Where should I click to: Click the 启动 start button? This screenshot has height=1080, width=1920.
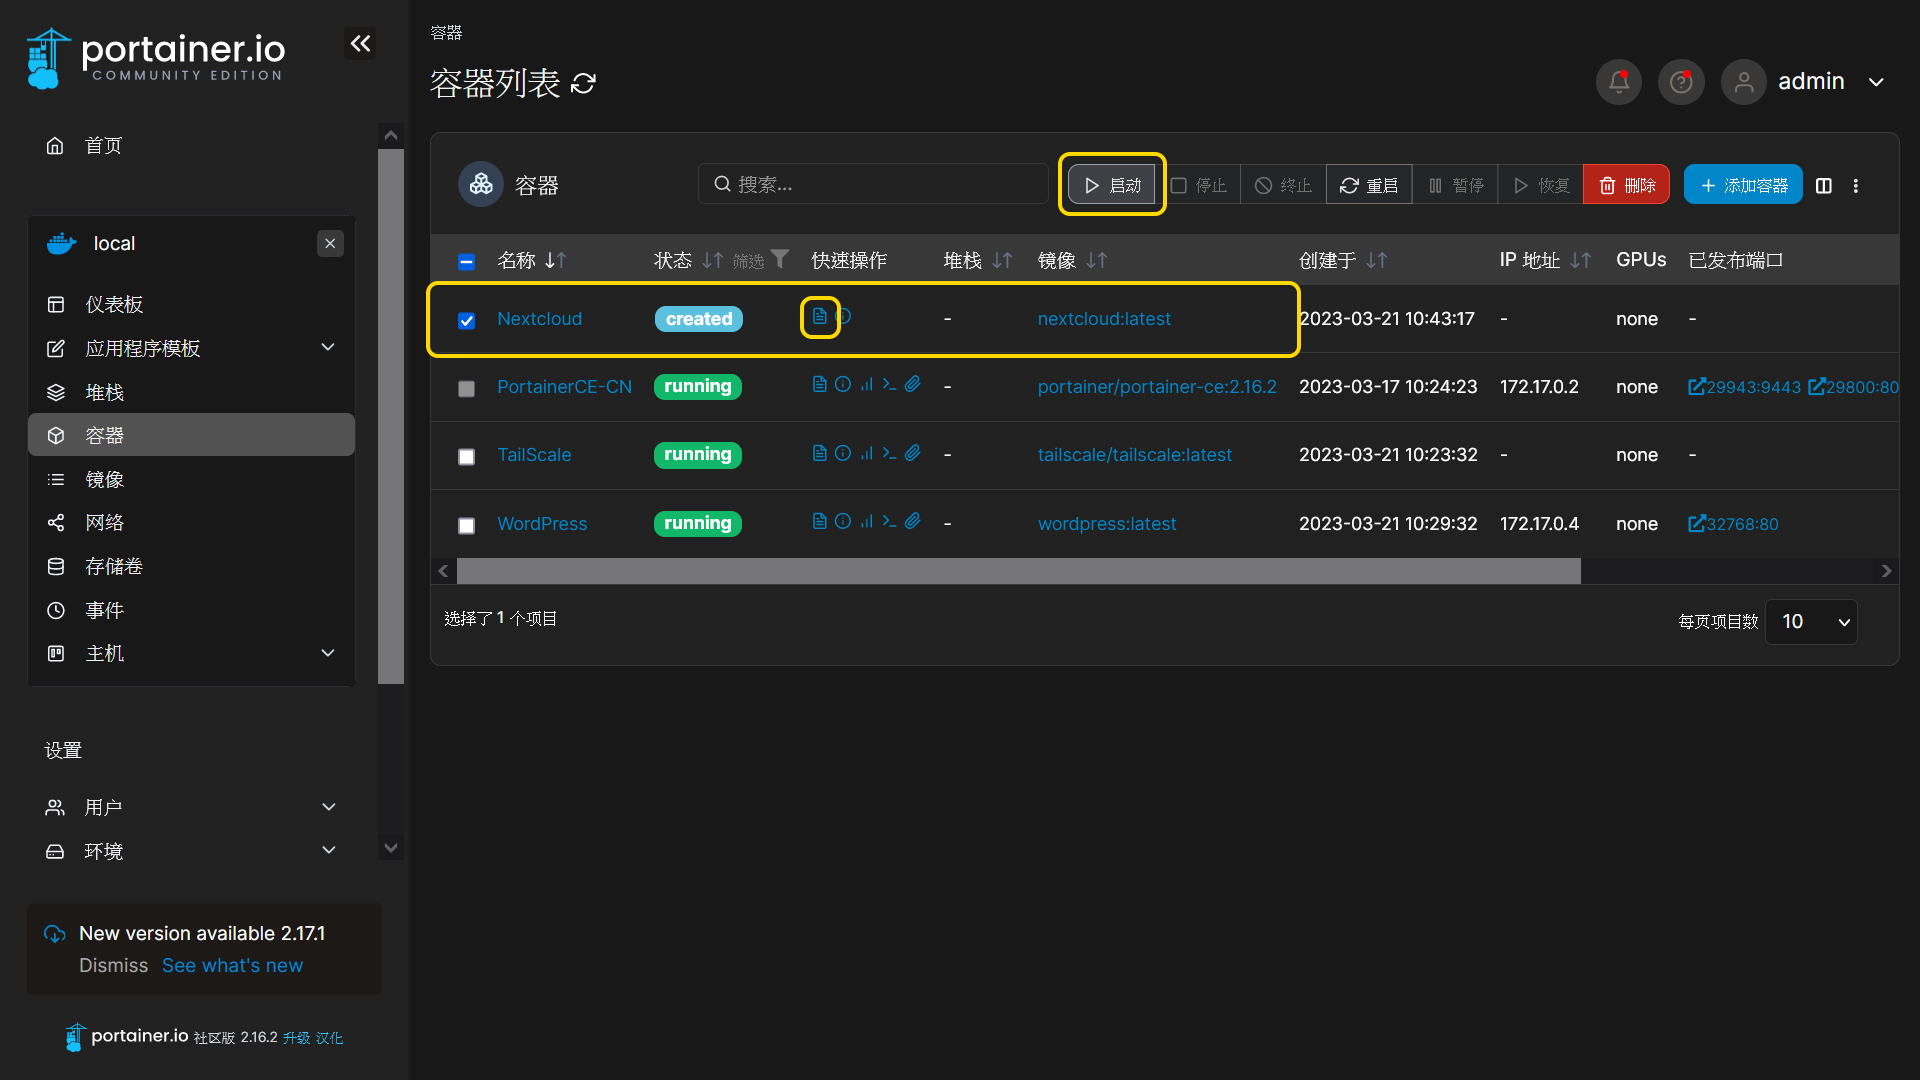pyautogui.click(x=1112, y=185)
